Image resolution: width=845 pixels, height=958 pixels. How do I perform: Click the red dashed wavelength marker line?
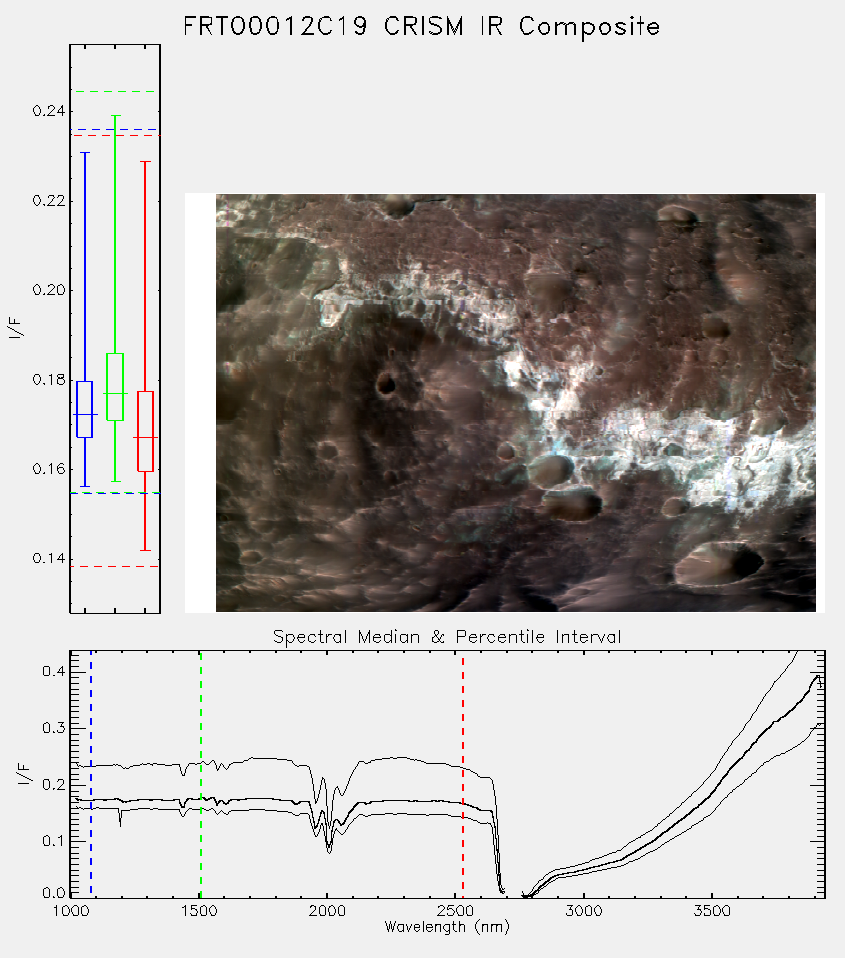[x=463, y=773]
